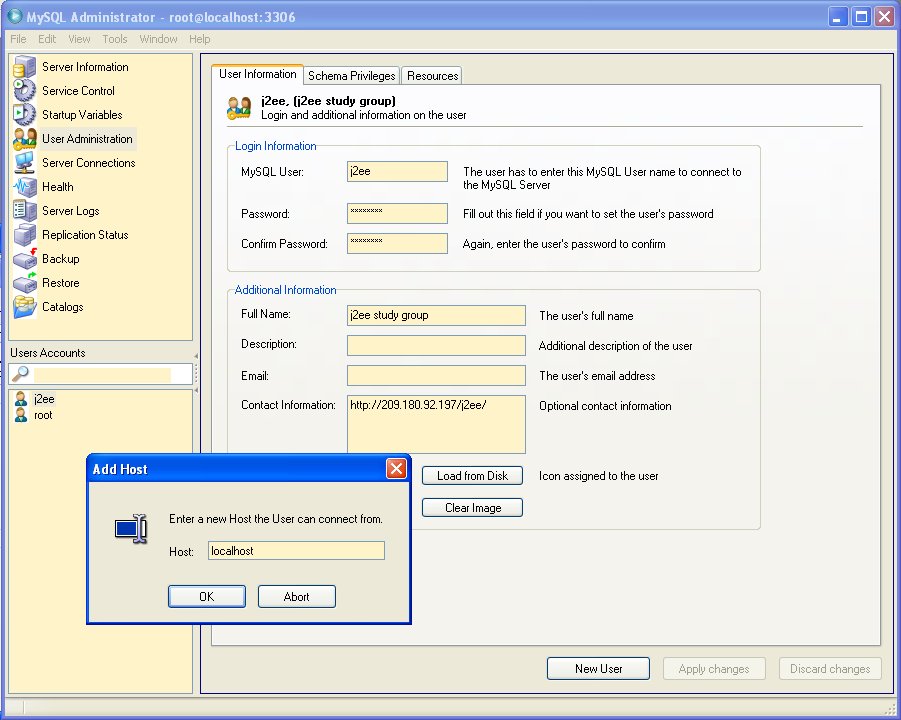Click the Clear Image button
901x720 pixels.
pos(472,507)
